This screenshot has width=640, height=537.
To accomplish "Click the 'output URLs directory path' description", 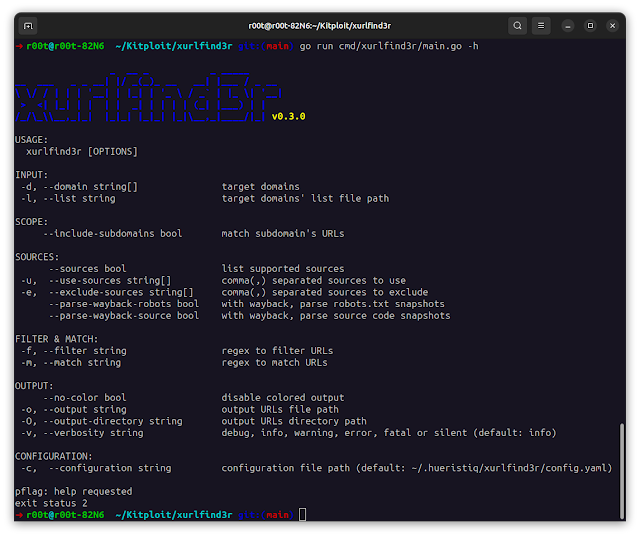I will pos(294,421).
